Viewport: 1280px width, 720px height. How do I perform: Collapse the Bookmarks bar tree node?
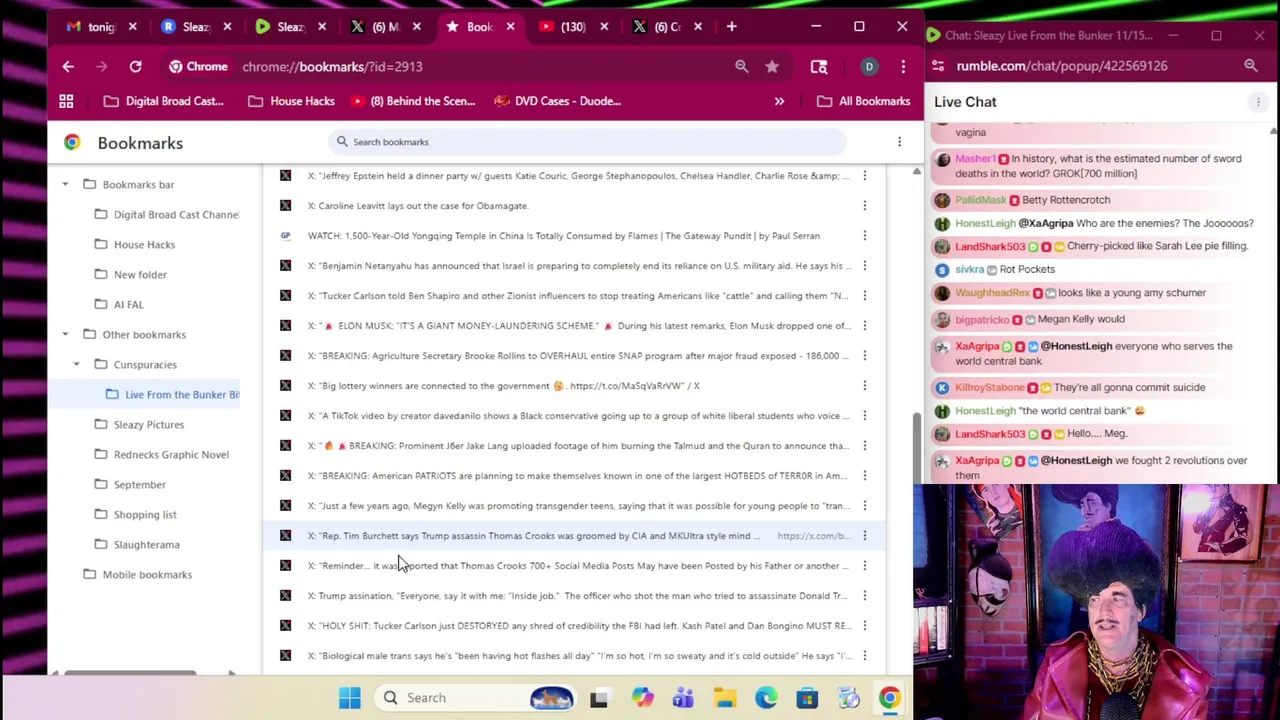[x=65, y=184]
